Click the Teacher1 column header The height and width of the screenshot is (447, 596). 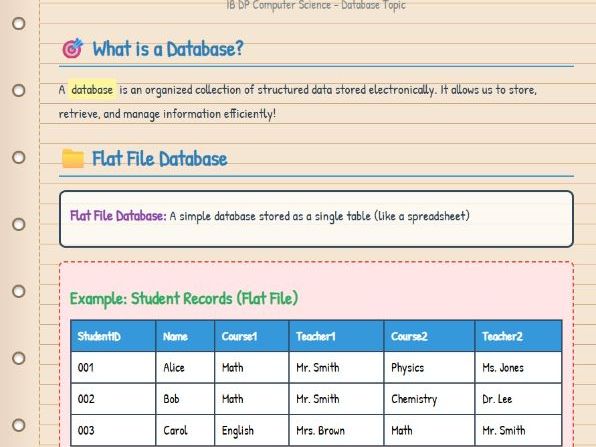click(x=336, y=336)
